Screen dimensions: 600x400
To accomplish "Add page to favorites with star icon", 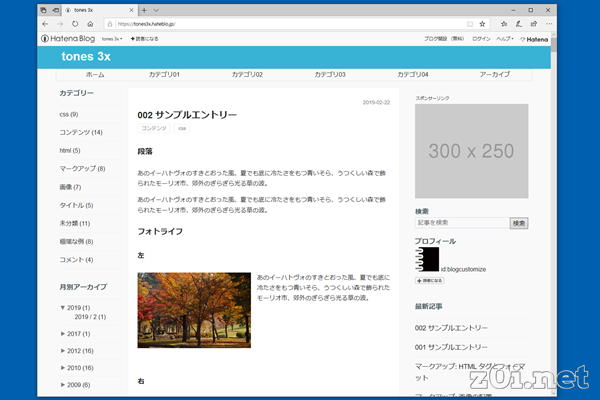I will click(x=482, y=24).
